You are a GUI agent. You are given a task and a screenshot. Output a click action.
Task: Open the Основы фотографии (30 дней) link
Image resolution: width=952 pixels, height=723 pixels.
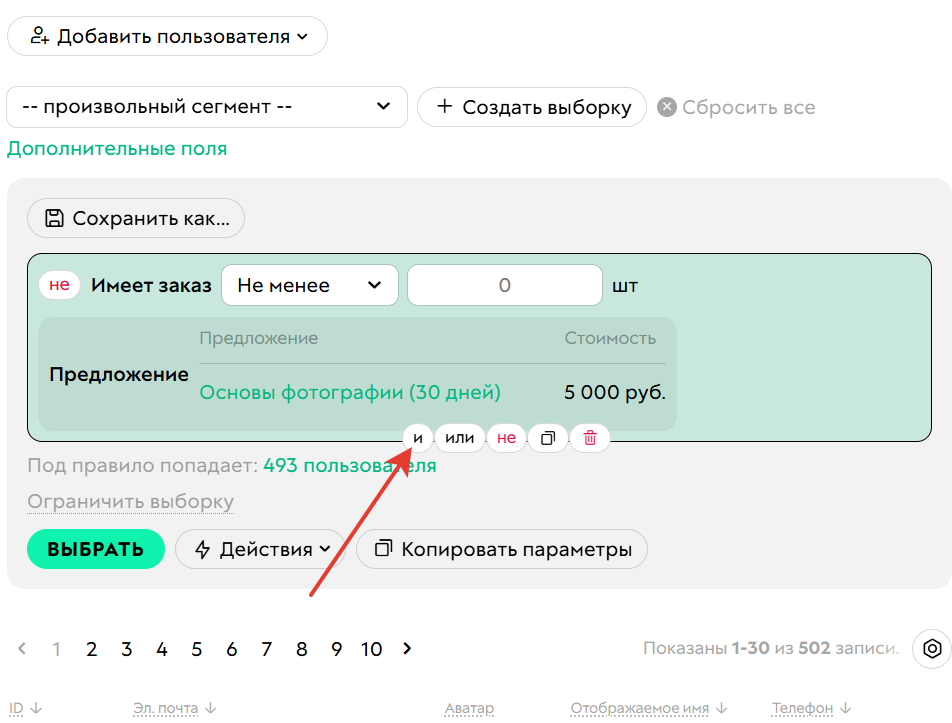(x=349, y=392)
